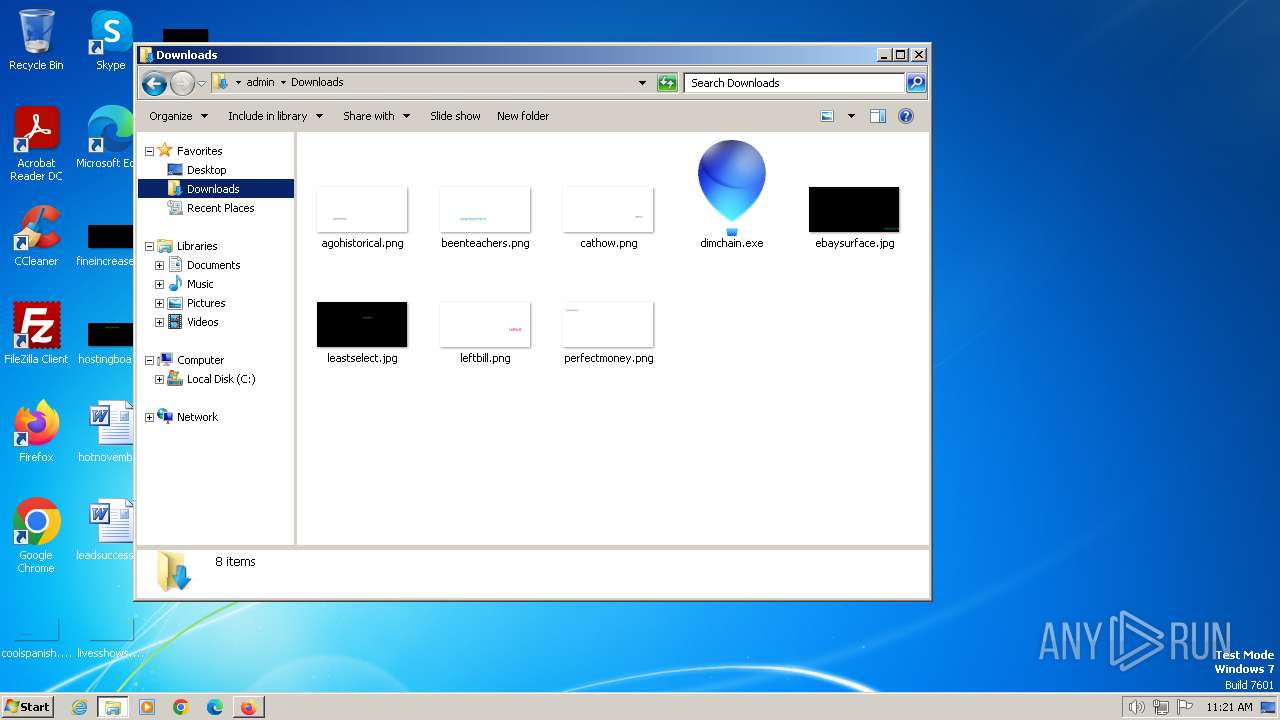Expand the Network node
1280x720 pixels.
[150, 418]
